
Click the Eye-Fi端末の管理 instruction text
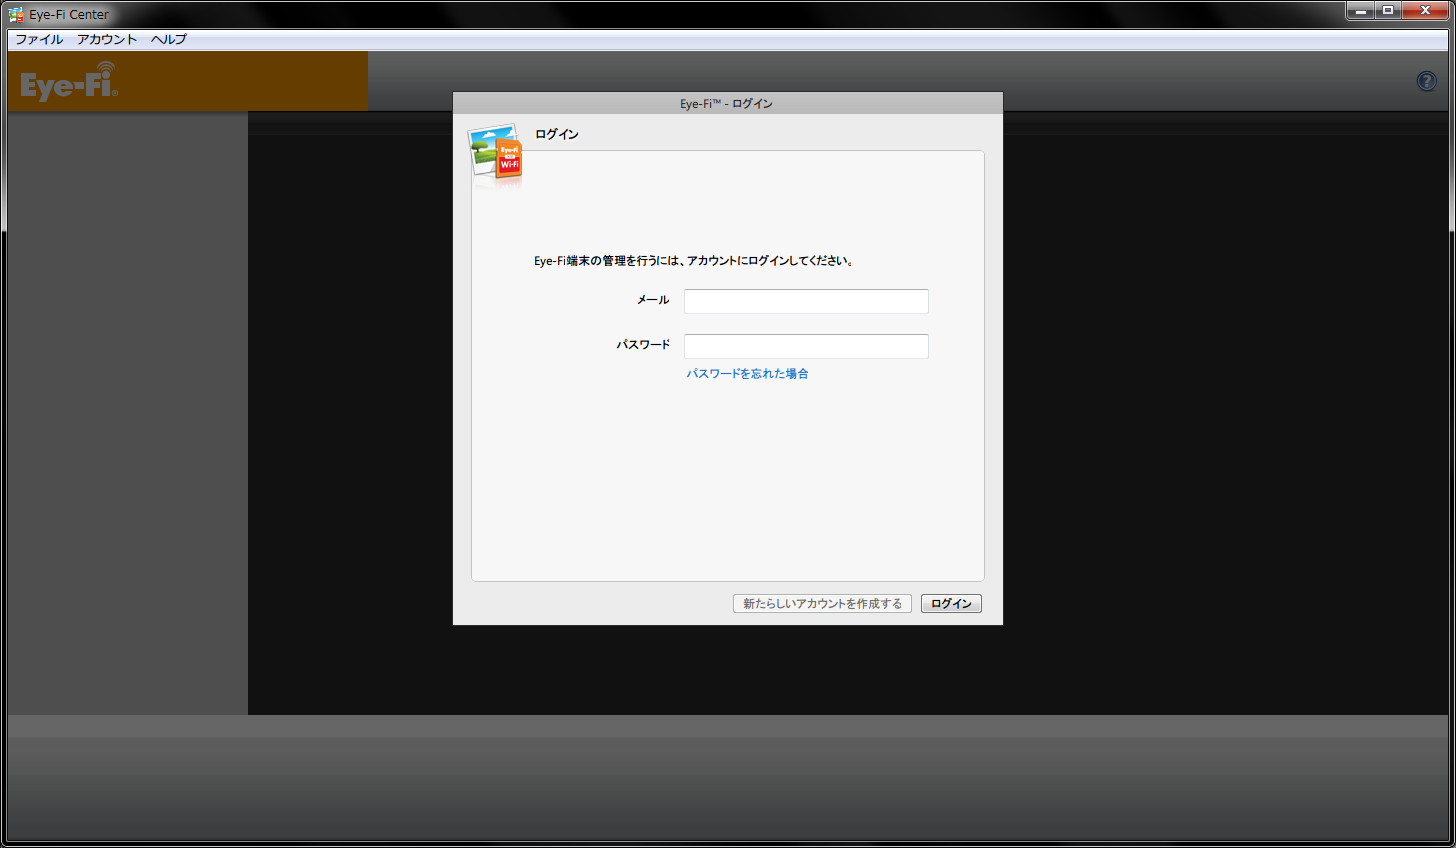(694, 261)
